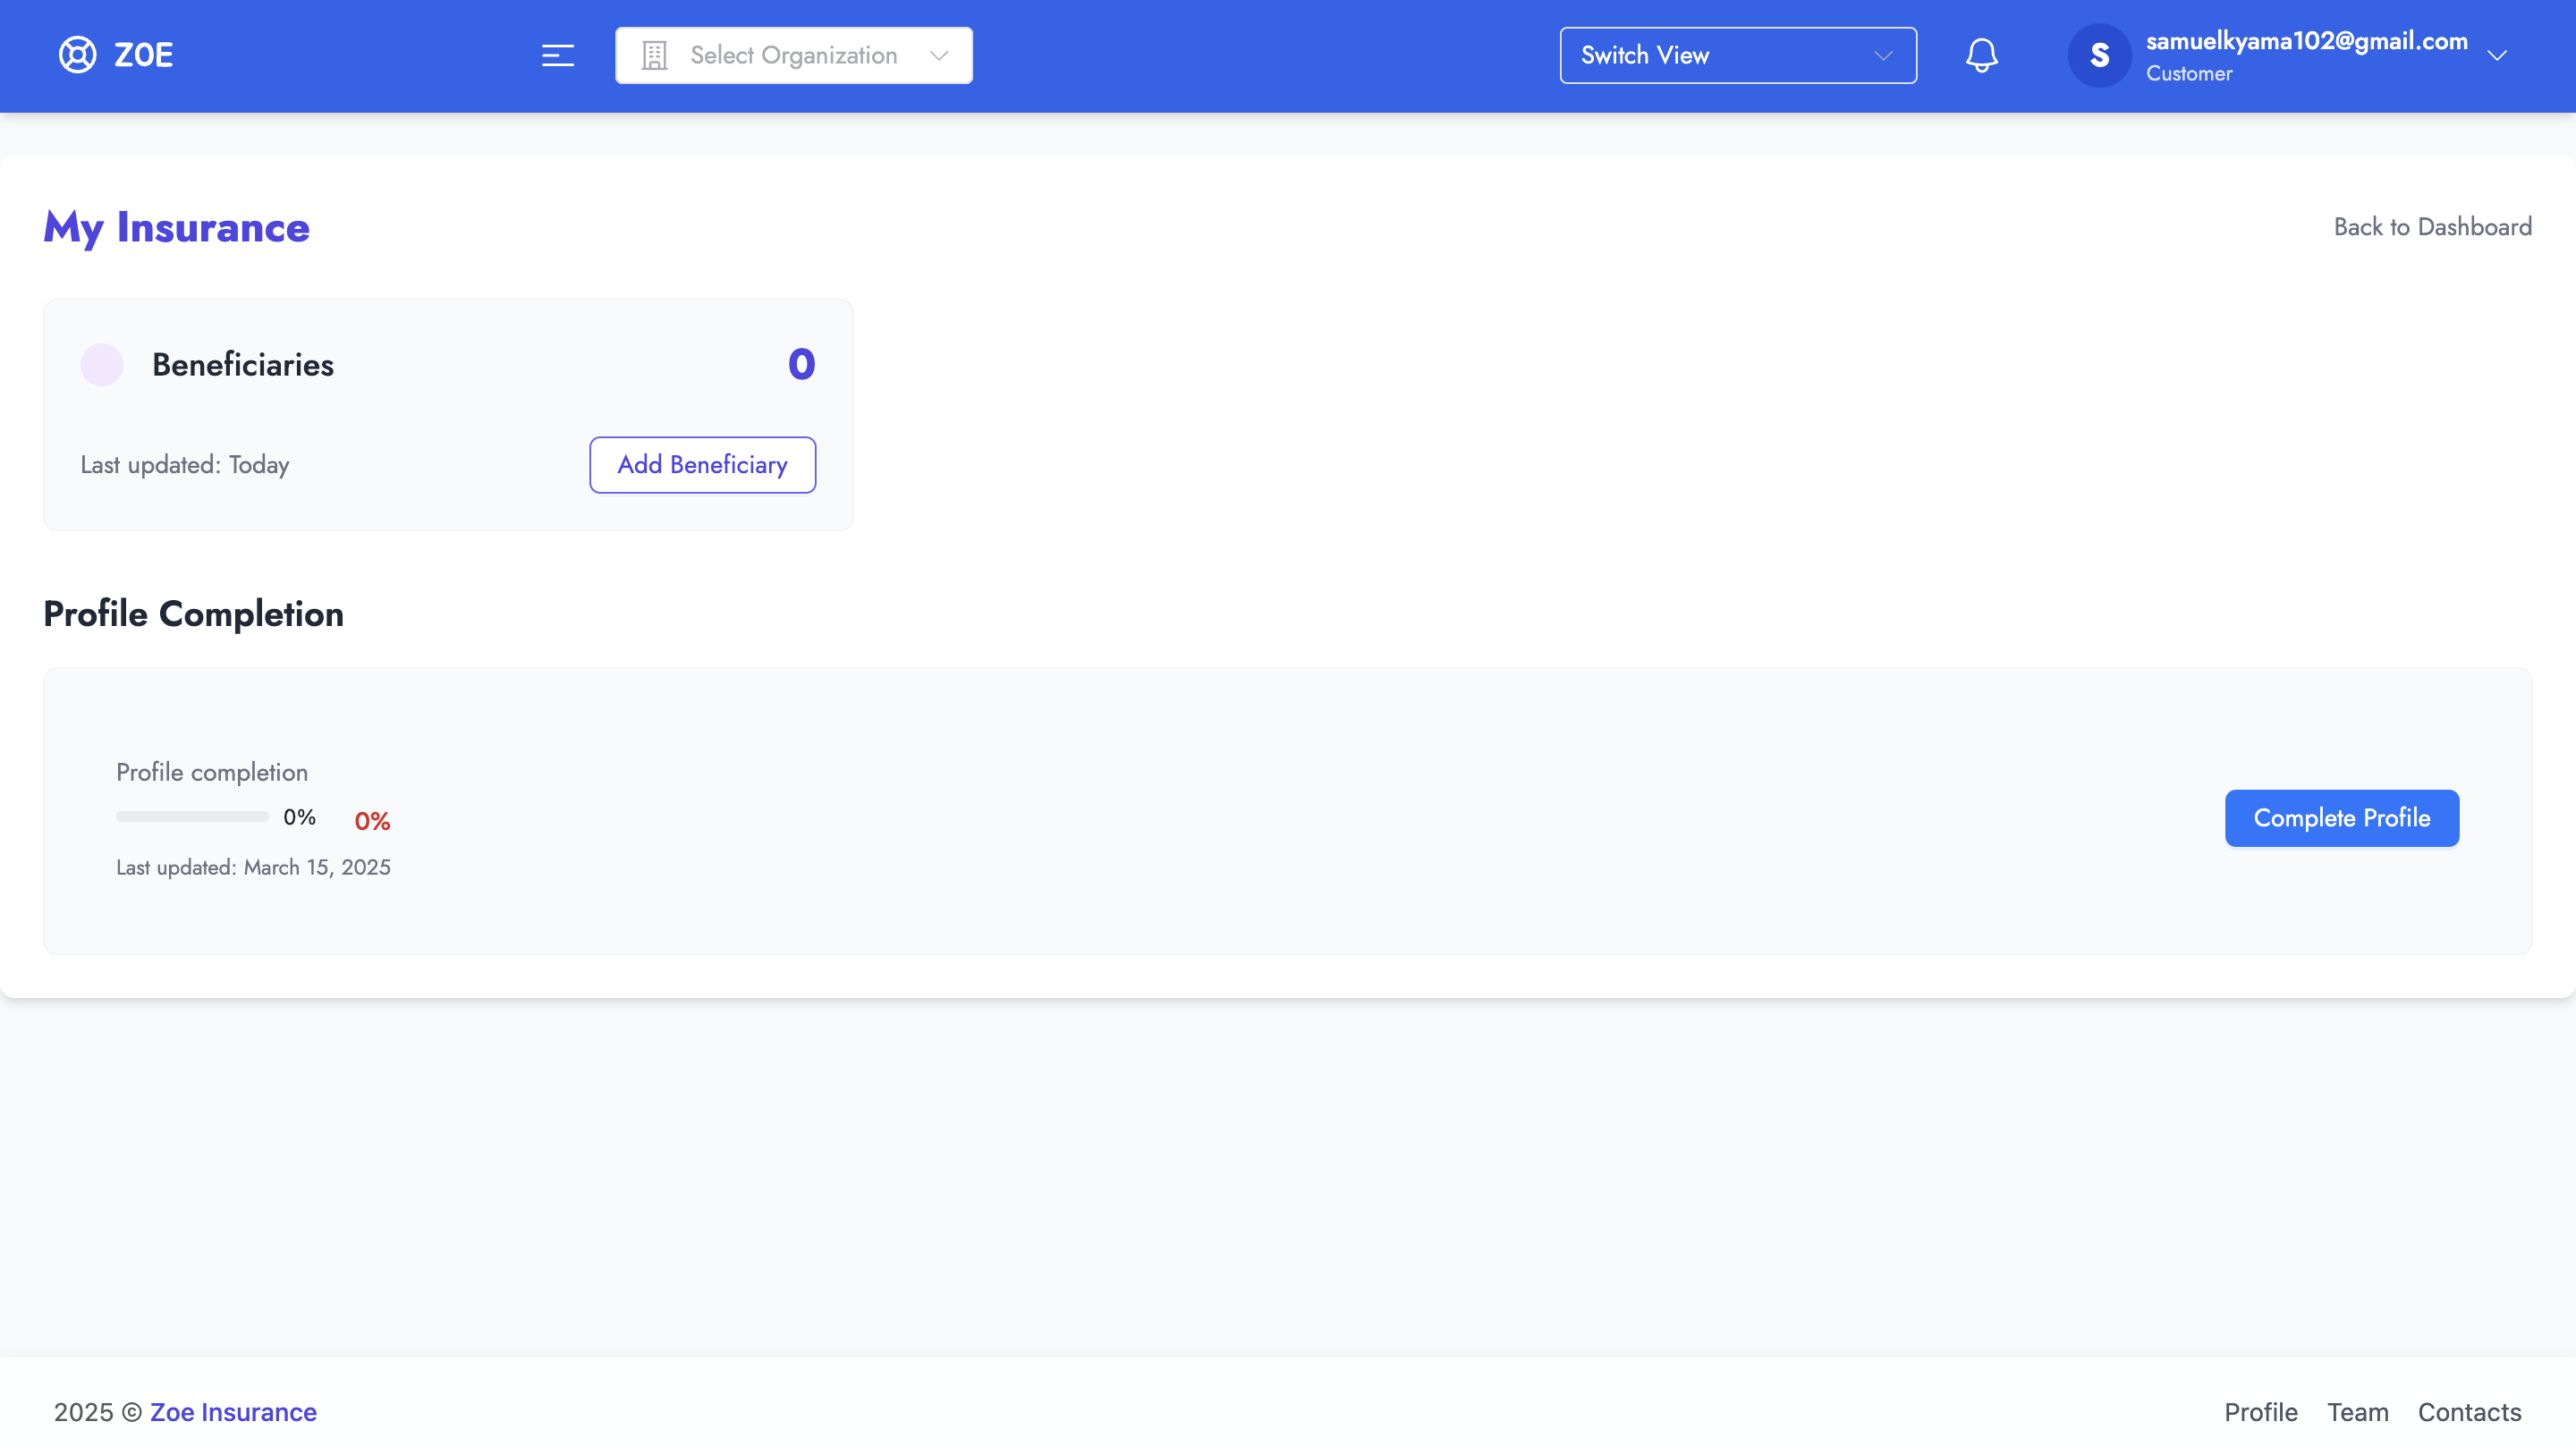Open the Contacts footer link

[2469, 1412]
